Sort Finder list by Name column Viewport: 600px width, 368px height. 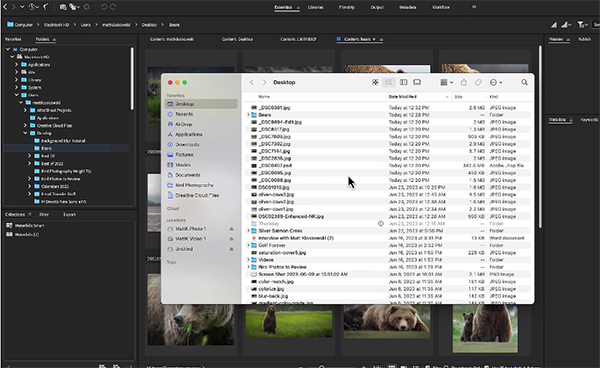(x=264, y=97)
